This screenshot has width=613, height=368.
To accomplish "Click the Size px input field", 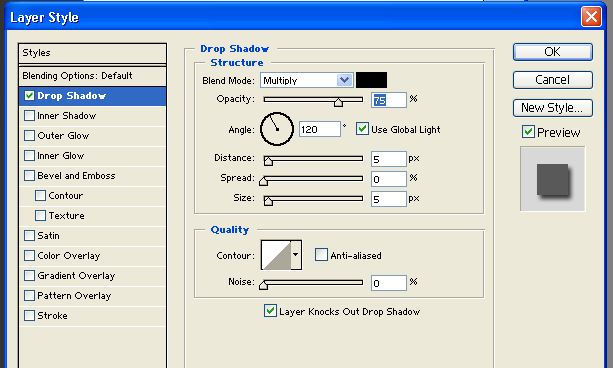I will 389,199.
